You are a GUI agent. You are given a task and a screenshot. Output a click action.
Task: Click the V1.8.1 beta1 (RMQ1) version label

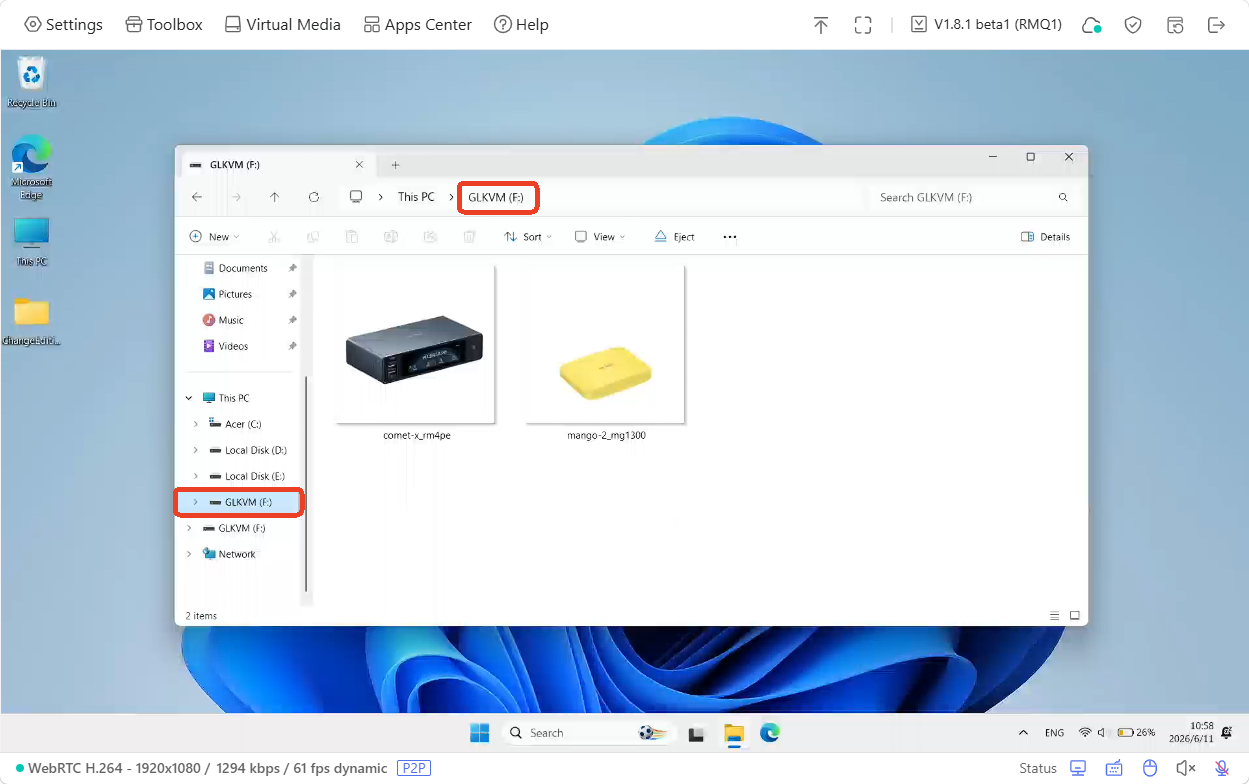point(986,25)
